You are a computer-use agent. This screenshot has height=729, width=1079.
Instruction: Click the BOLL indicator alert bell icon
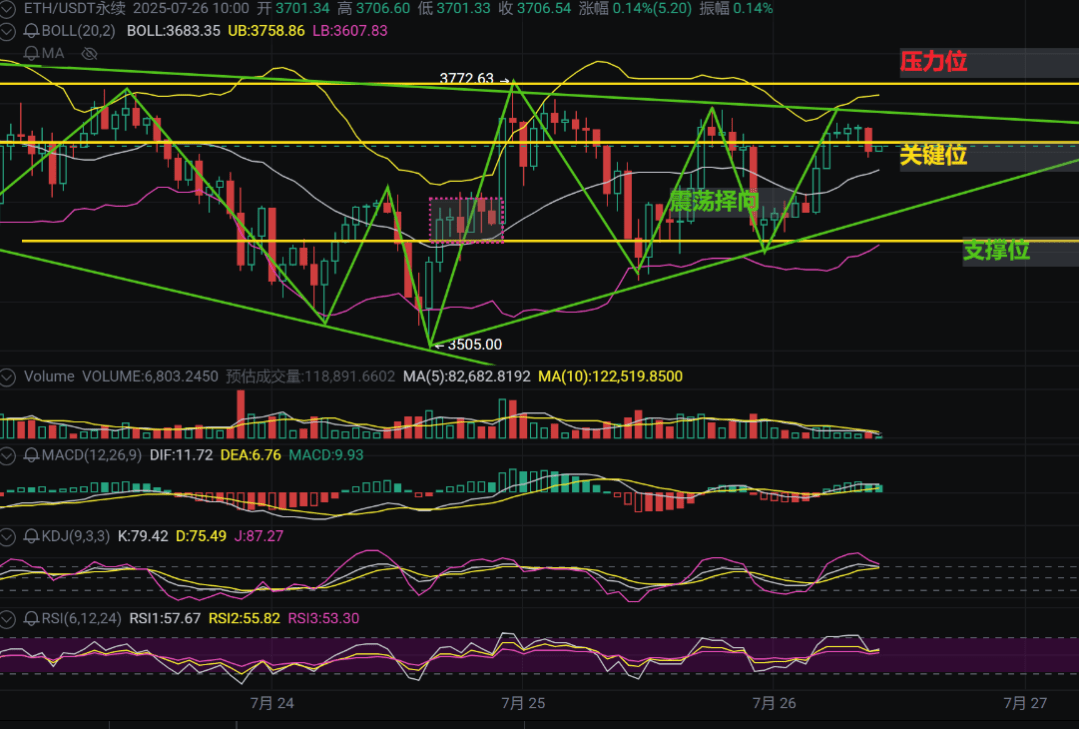click(x=31, y=31)
